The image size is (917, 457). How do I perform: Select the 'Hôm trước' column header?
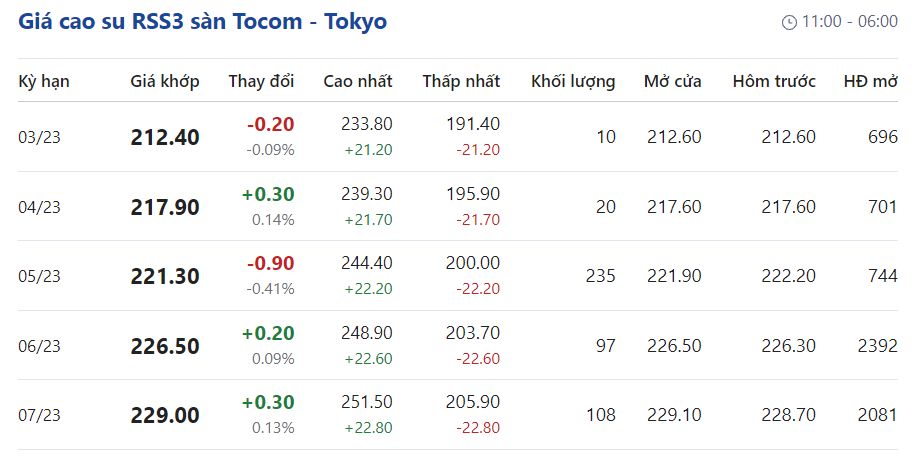774,81
